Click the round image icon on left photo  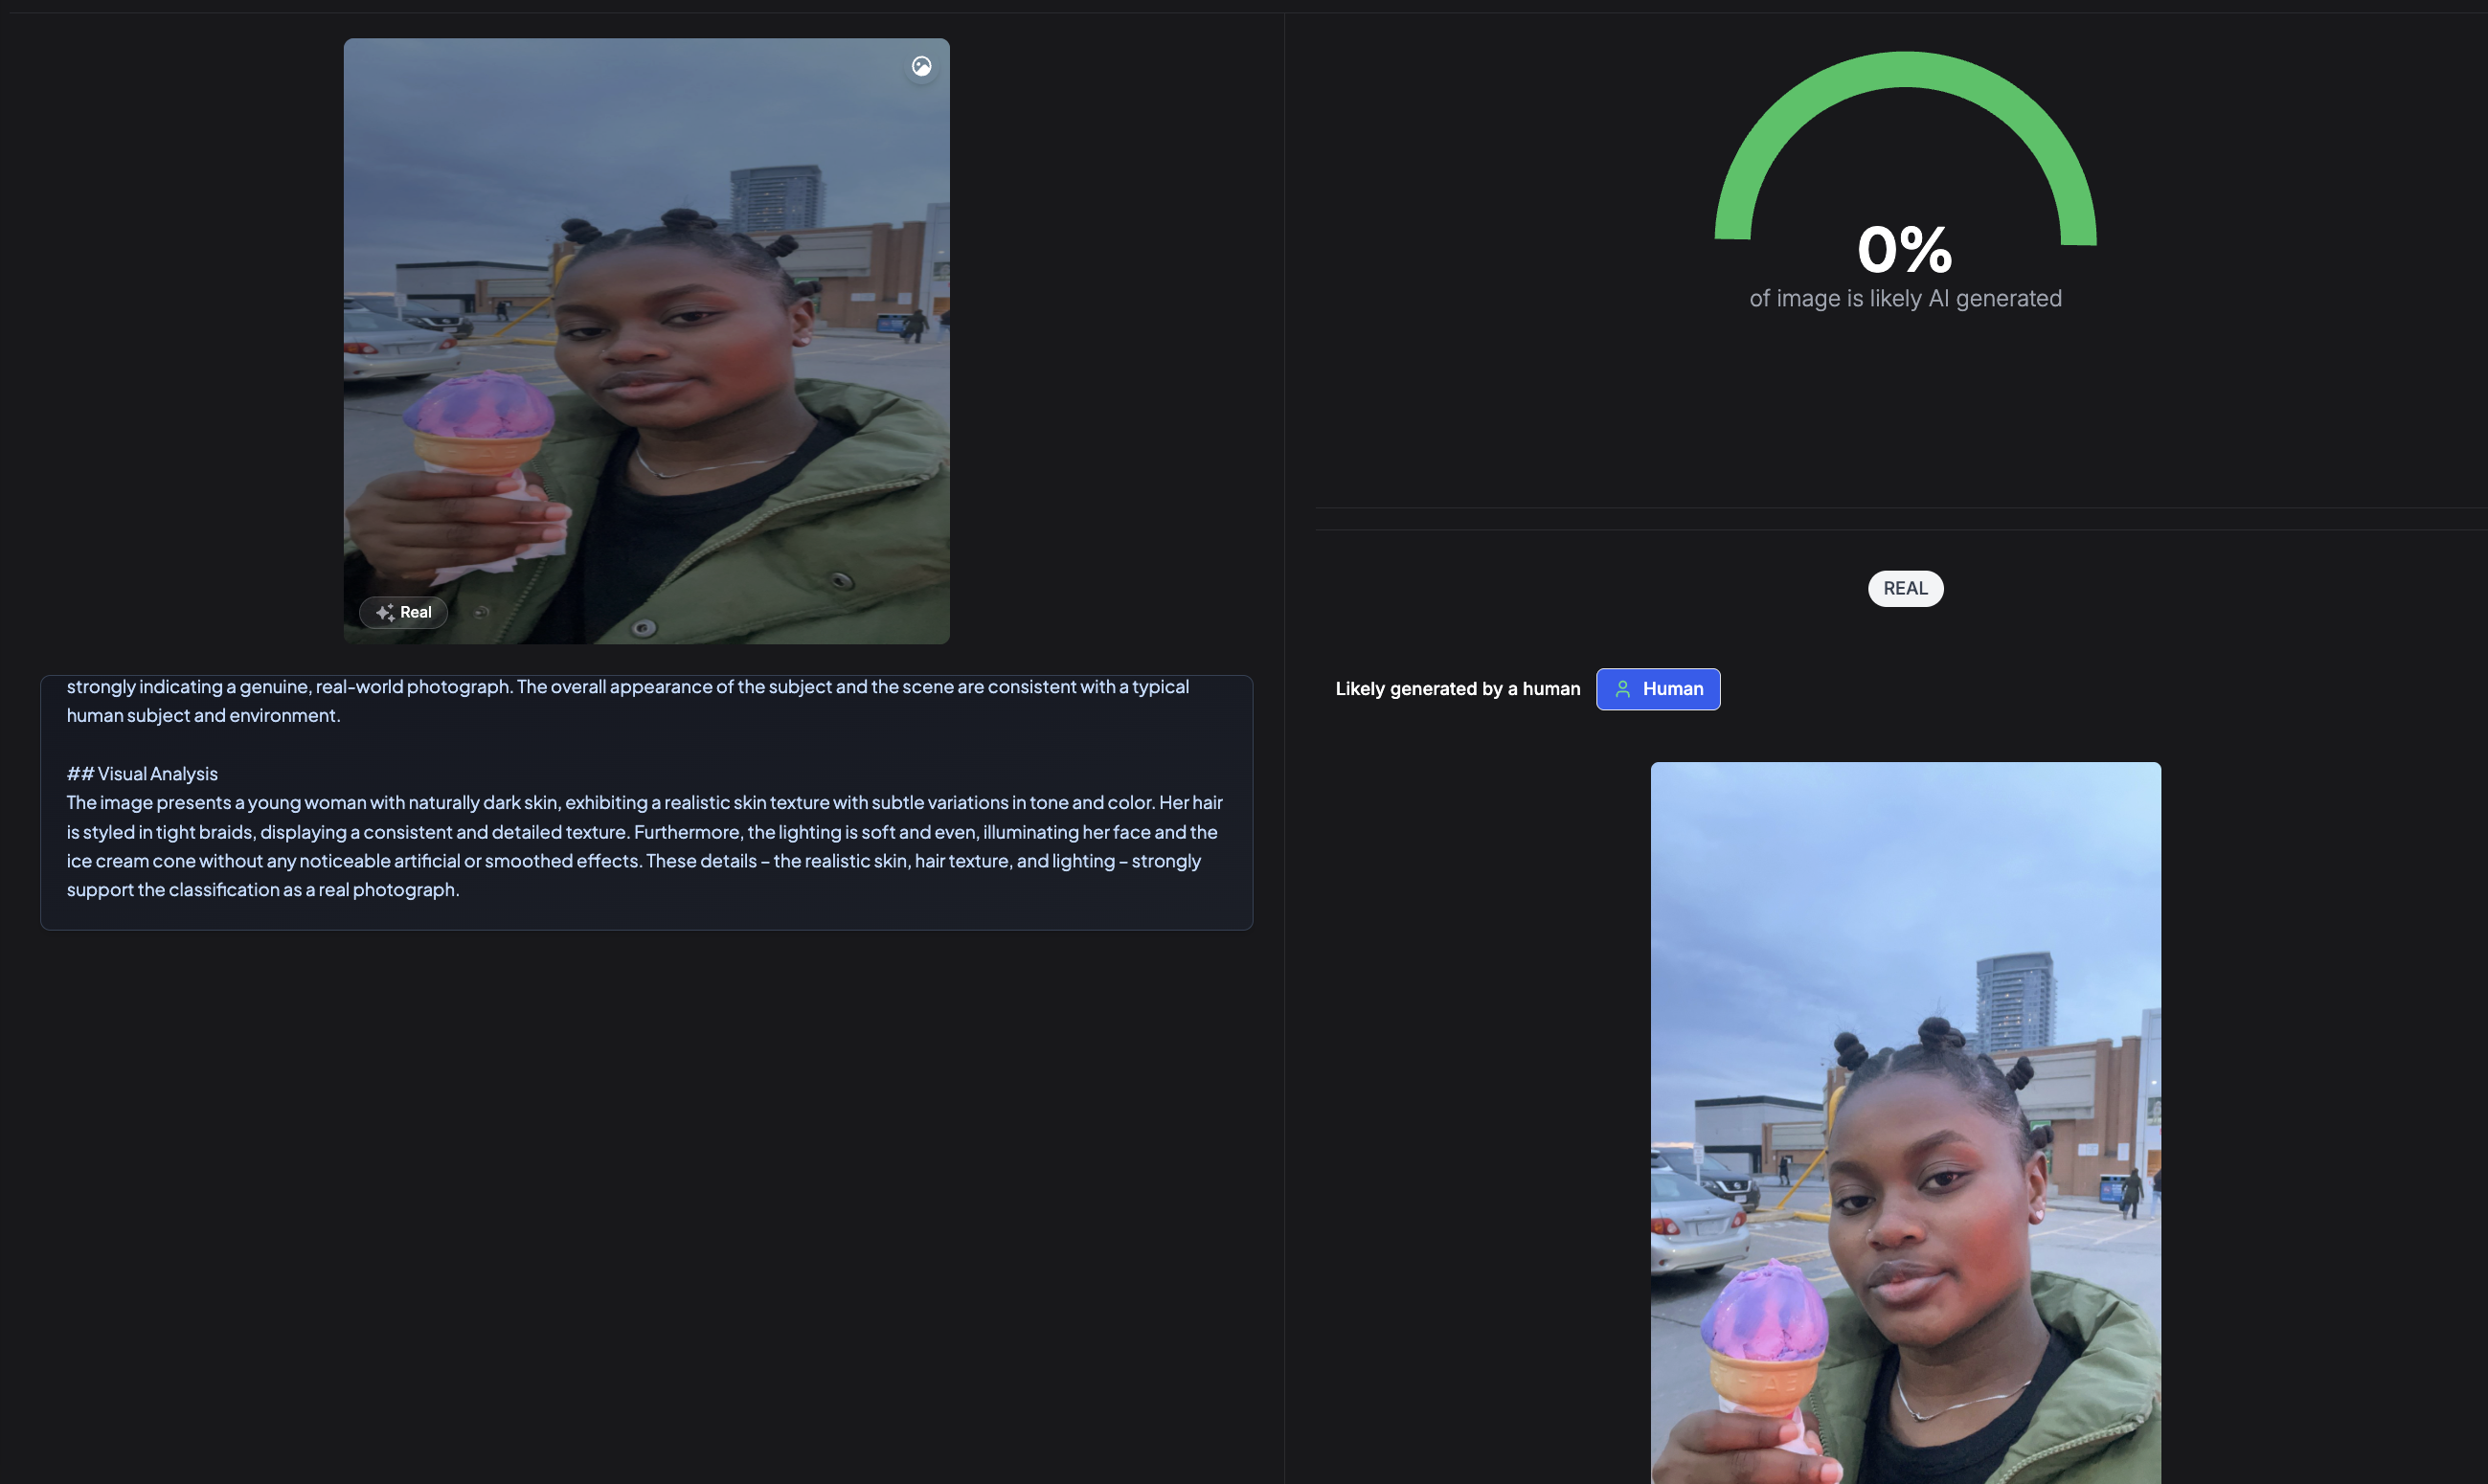(921, 66)
